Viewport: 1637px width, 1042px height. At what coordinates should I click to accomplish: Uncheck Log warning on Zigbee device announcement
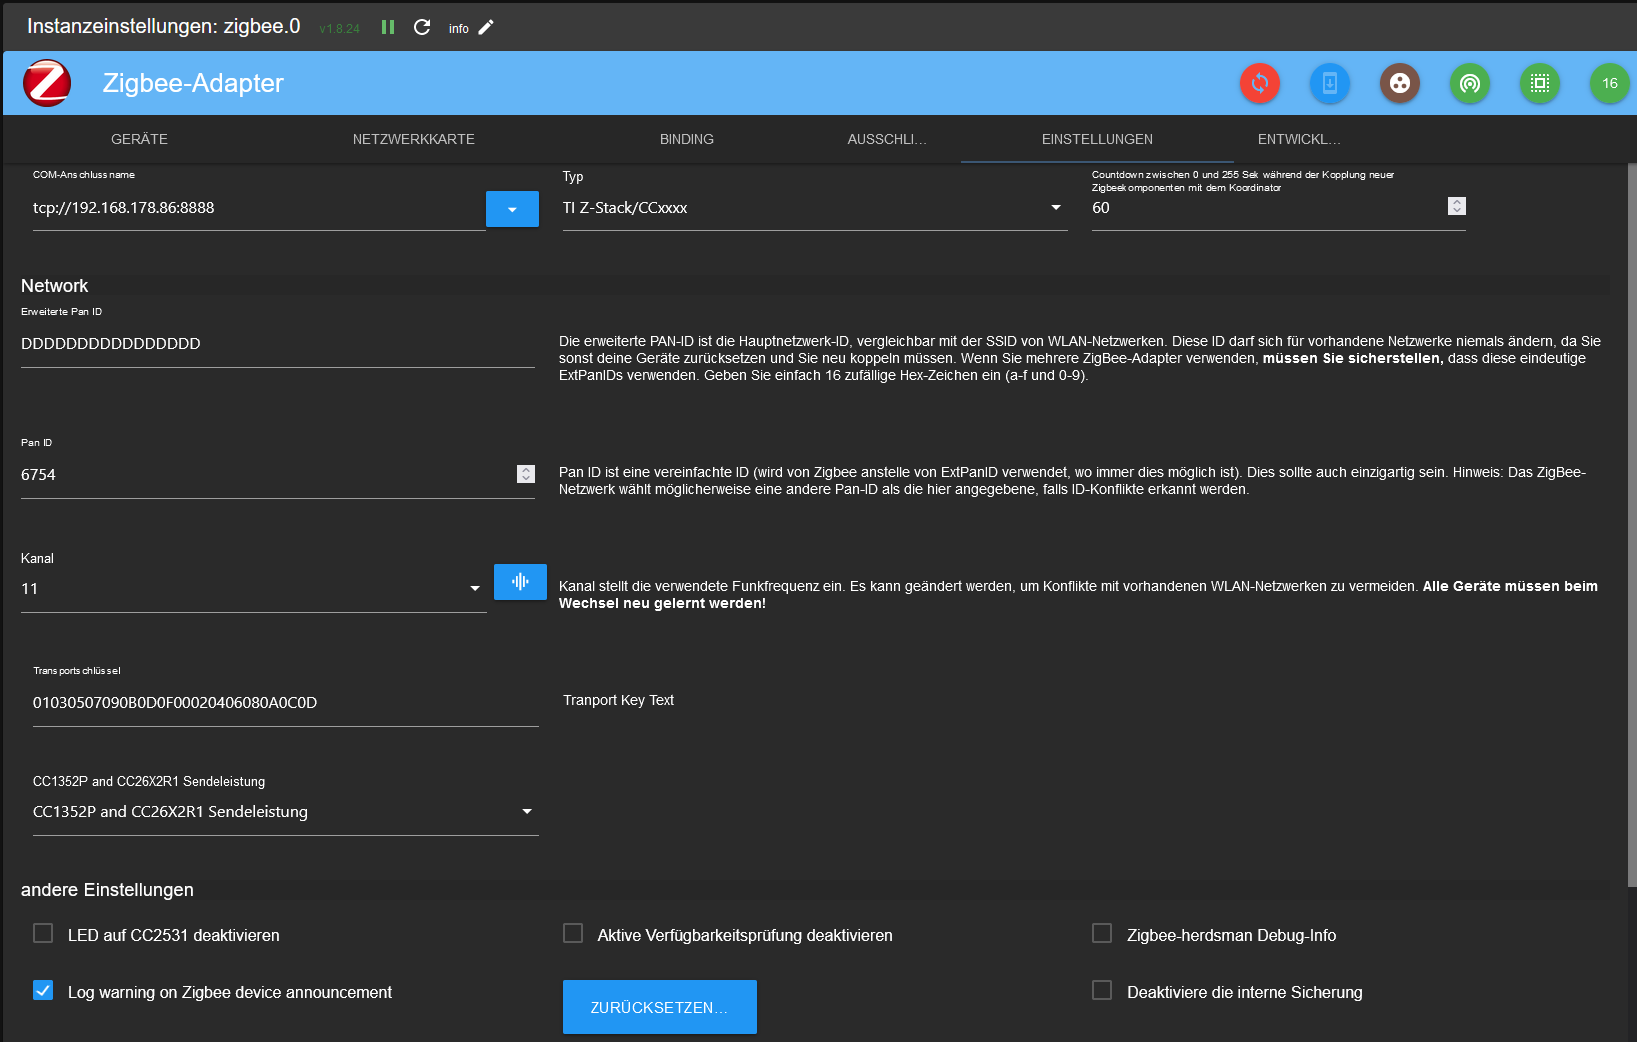click(x=43, y=990)
